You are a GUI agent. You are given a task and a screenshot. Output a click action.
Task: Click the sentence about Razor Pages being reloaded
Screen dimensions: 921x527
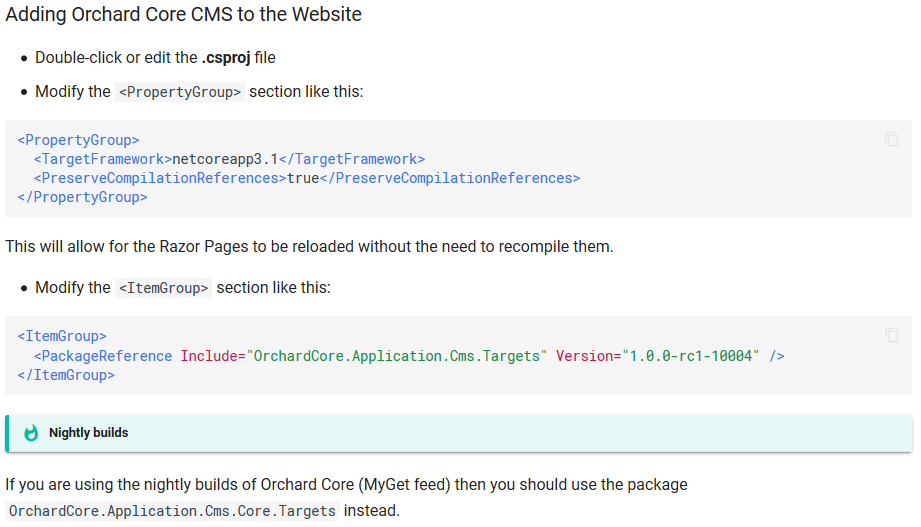[x=310, y=247]
